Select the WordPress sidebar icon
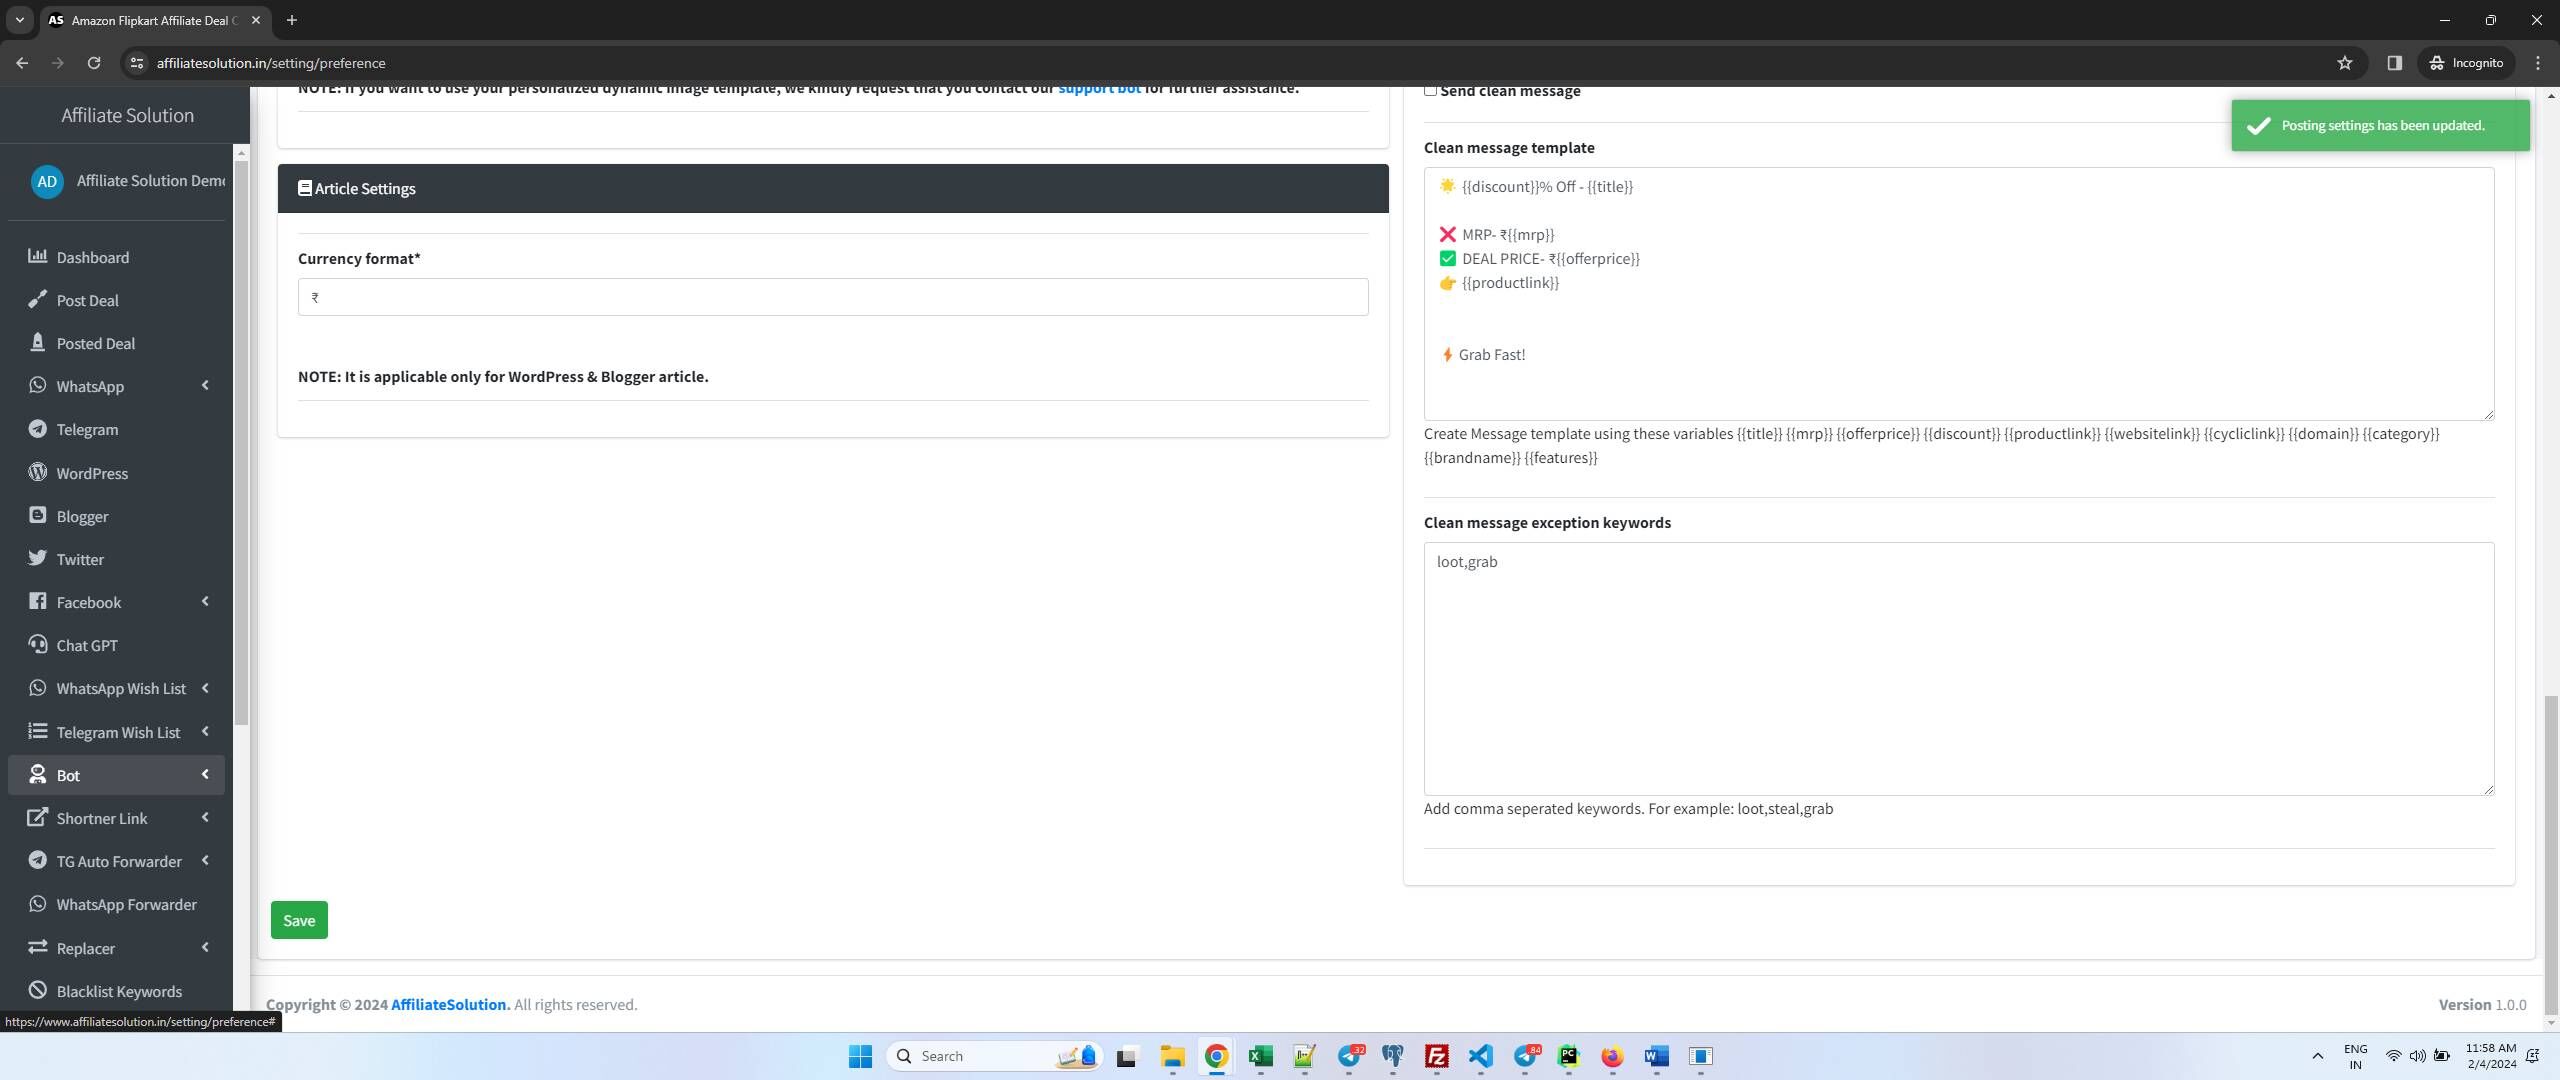The height and width of the screenshot is (1080, 2560). tap(37, 472)
